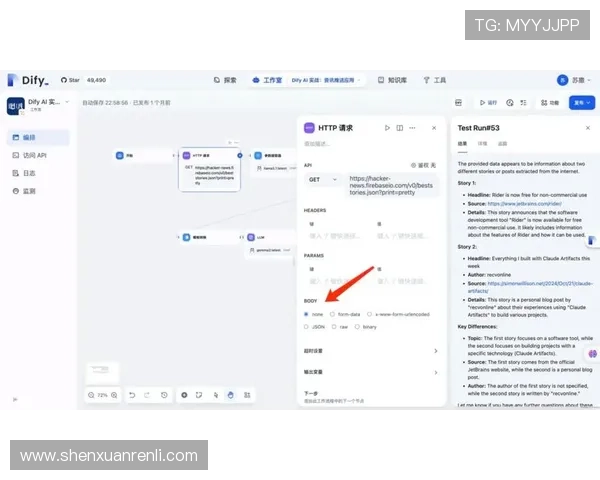The height and width of the screenshot is (480, 600).
Task: Run the selected node via small play icon above it
Action: (230, 142)
